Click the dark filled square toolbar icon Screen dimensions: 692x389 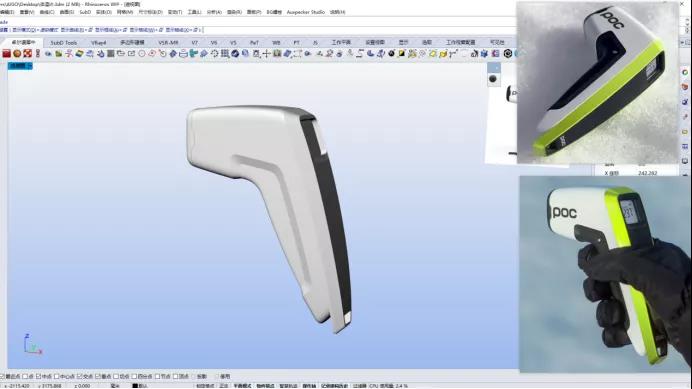click(110, 53)
